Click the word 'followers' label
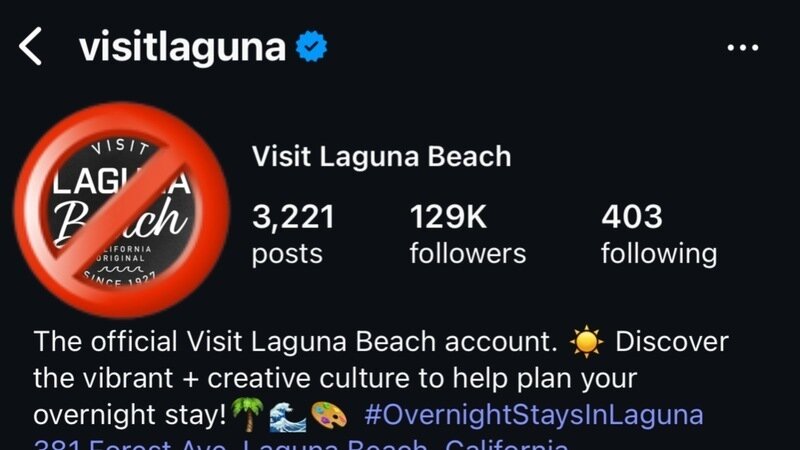 pos(467,254)
